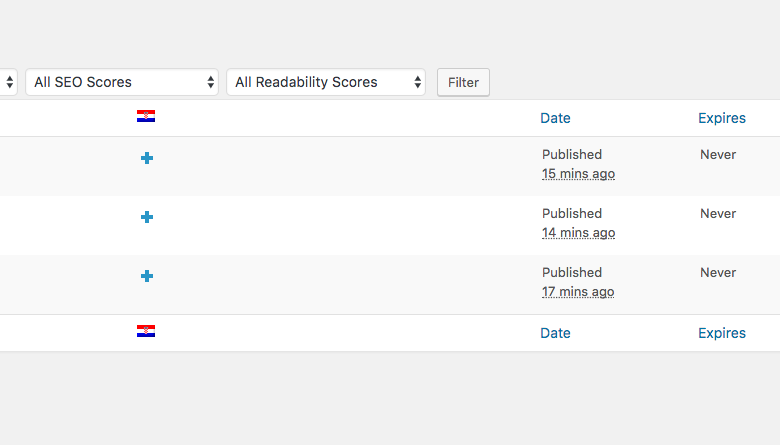
Task: Click 'Never' expiry for the 14 mins ago post
Action: (718, 214)
